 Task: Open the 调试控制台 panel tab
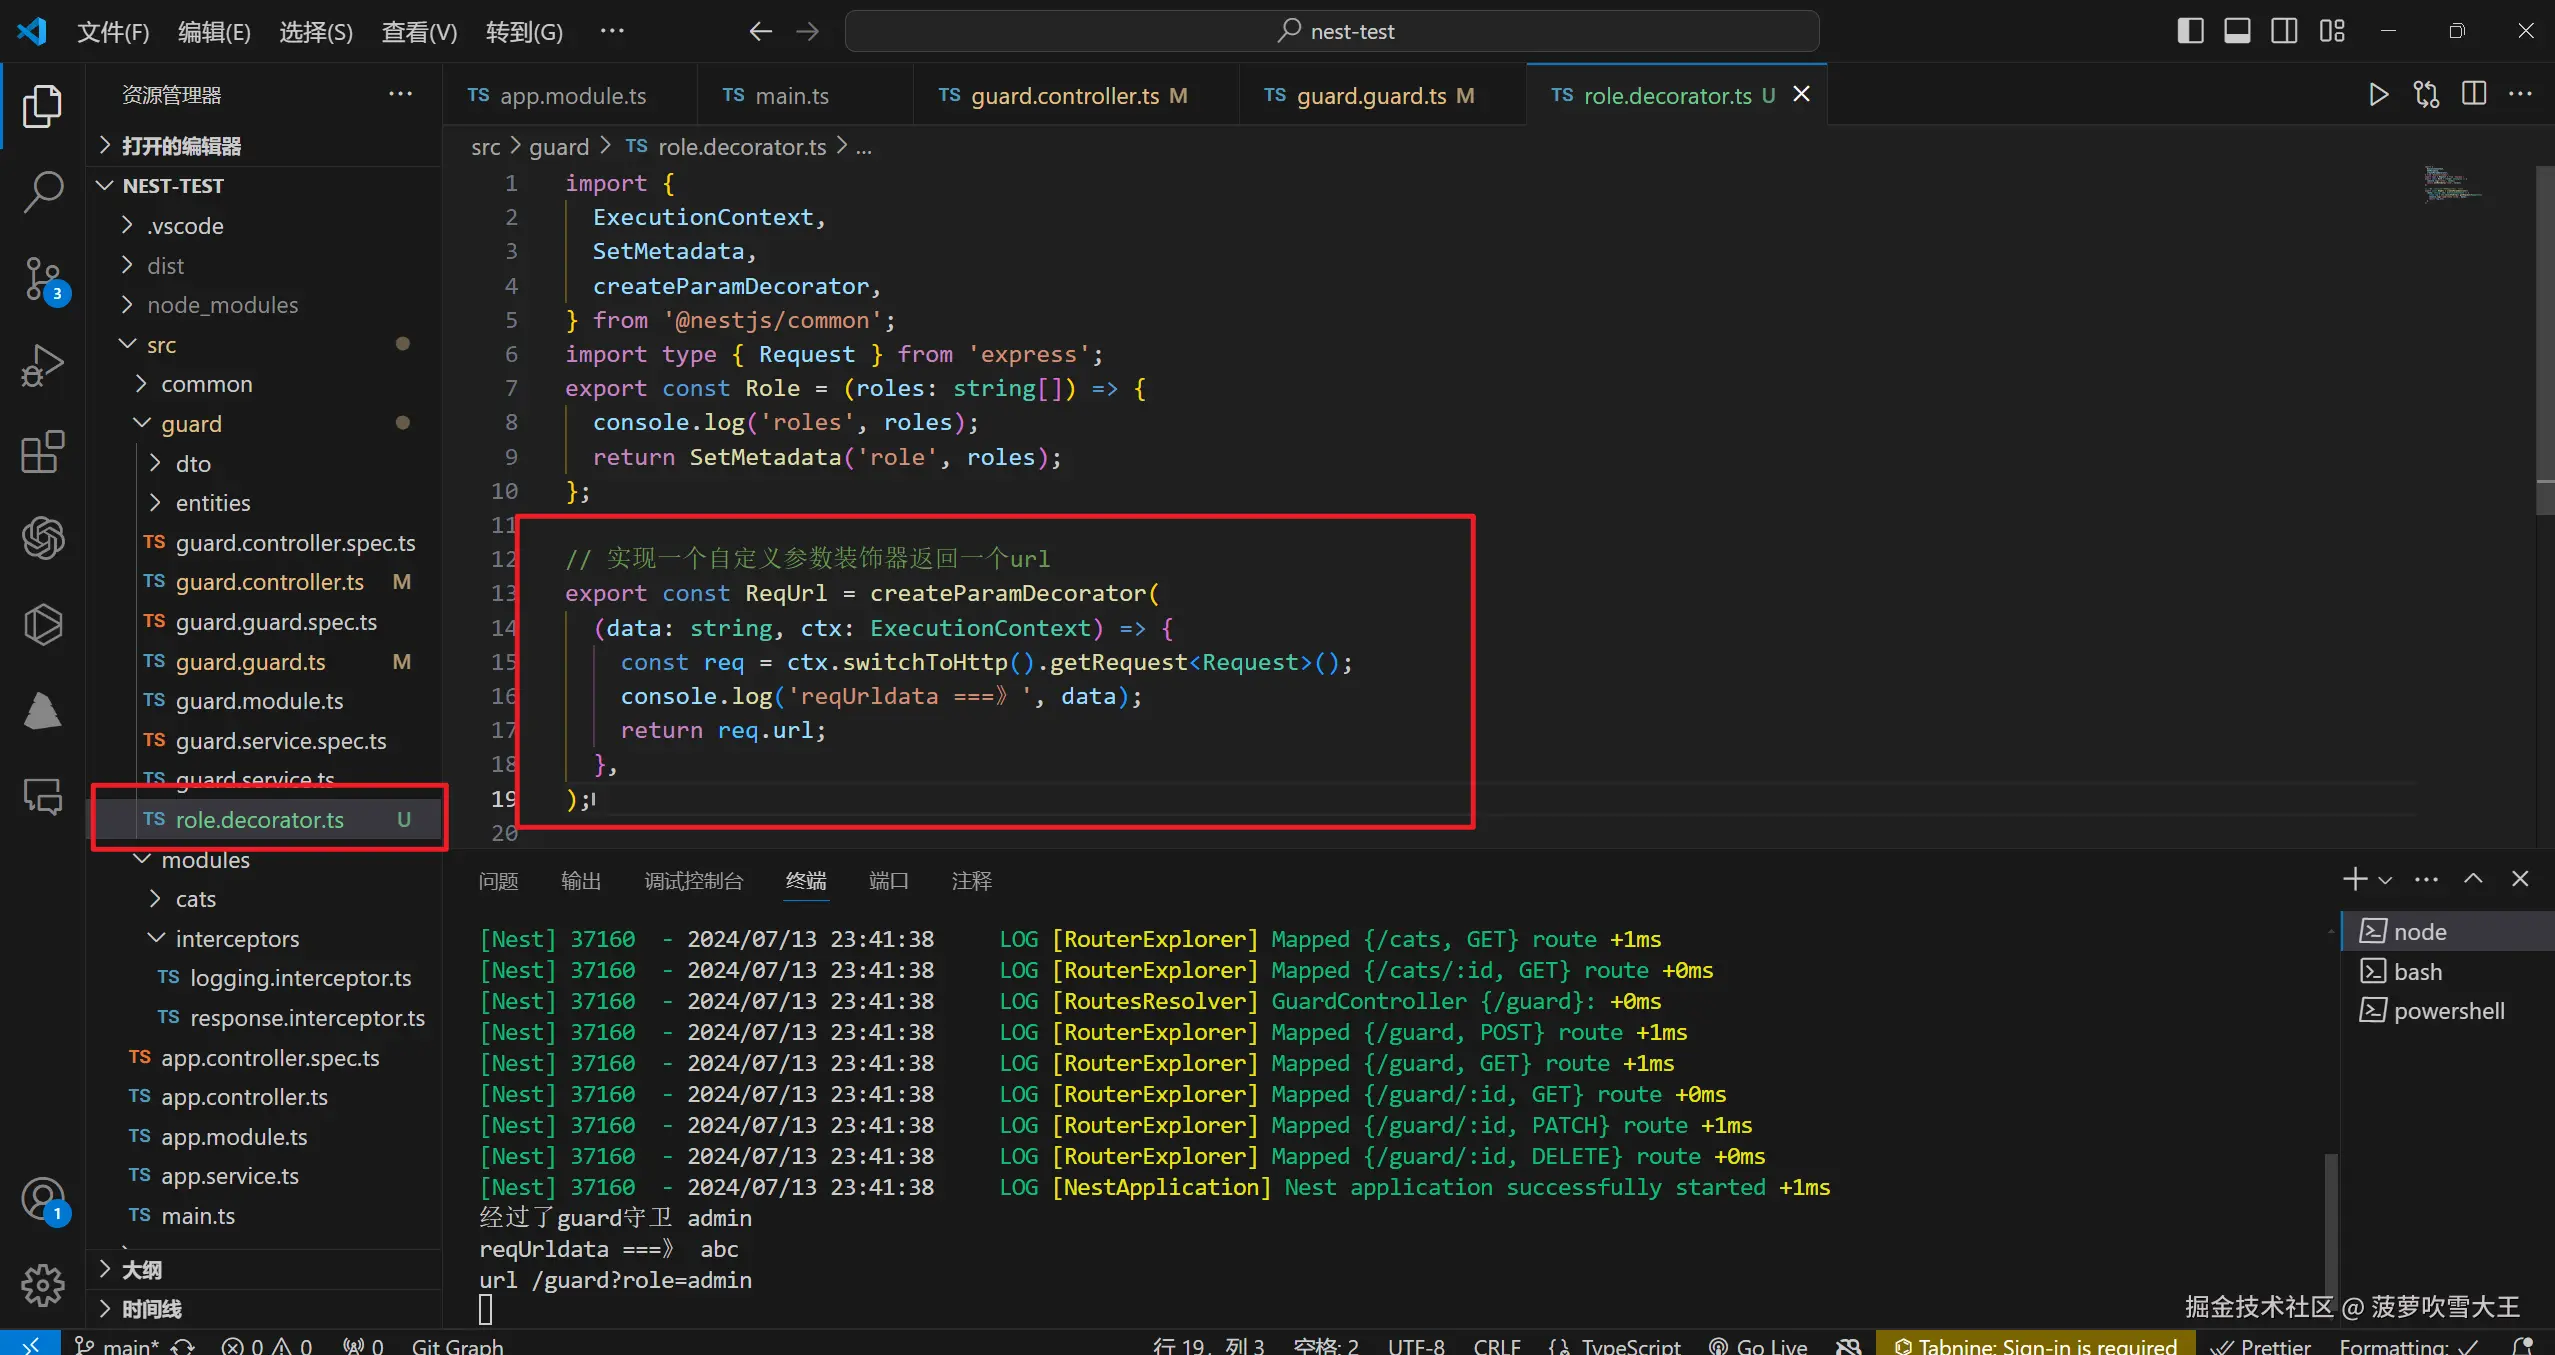(694, 881)
